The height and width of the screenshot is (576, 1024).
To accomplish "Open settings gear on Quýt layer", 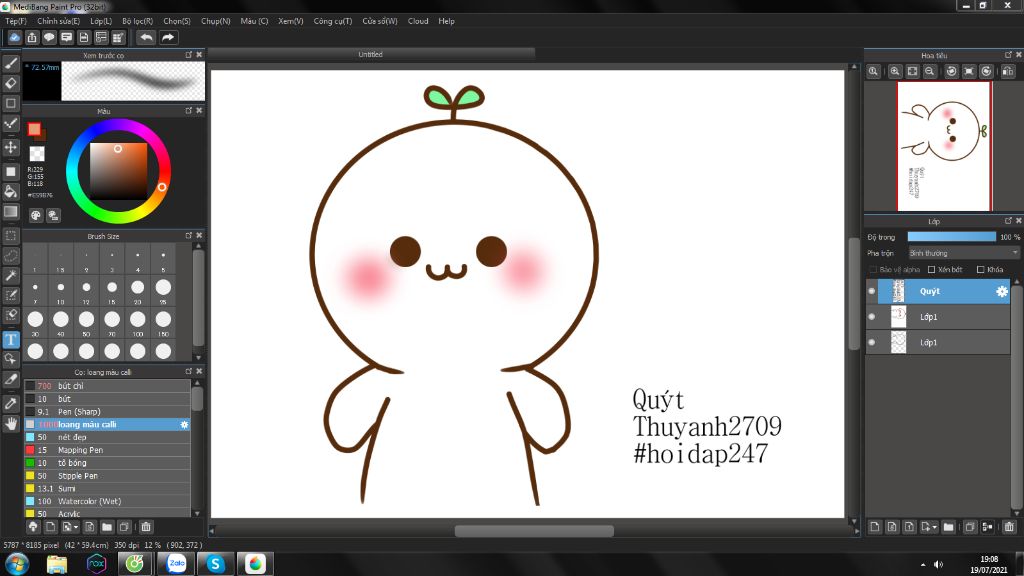I will 1001,291.
